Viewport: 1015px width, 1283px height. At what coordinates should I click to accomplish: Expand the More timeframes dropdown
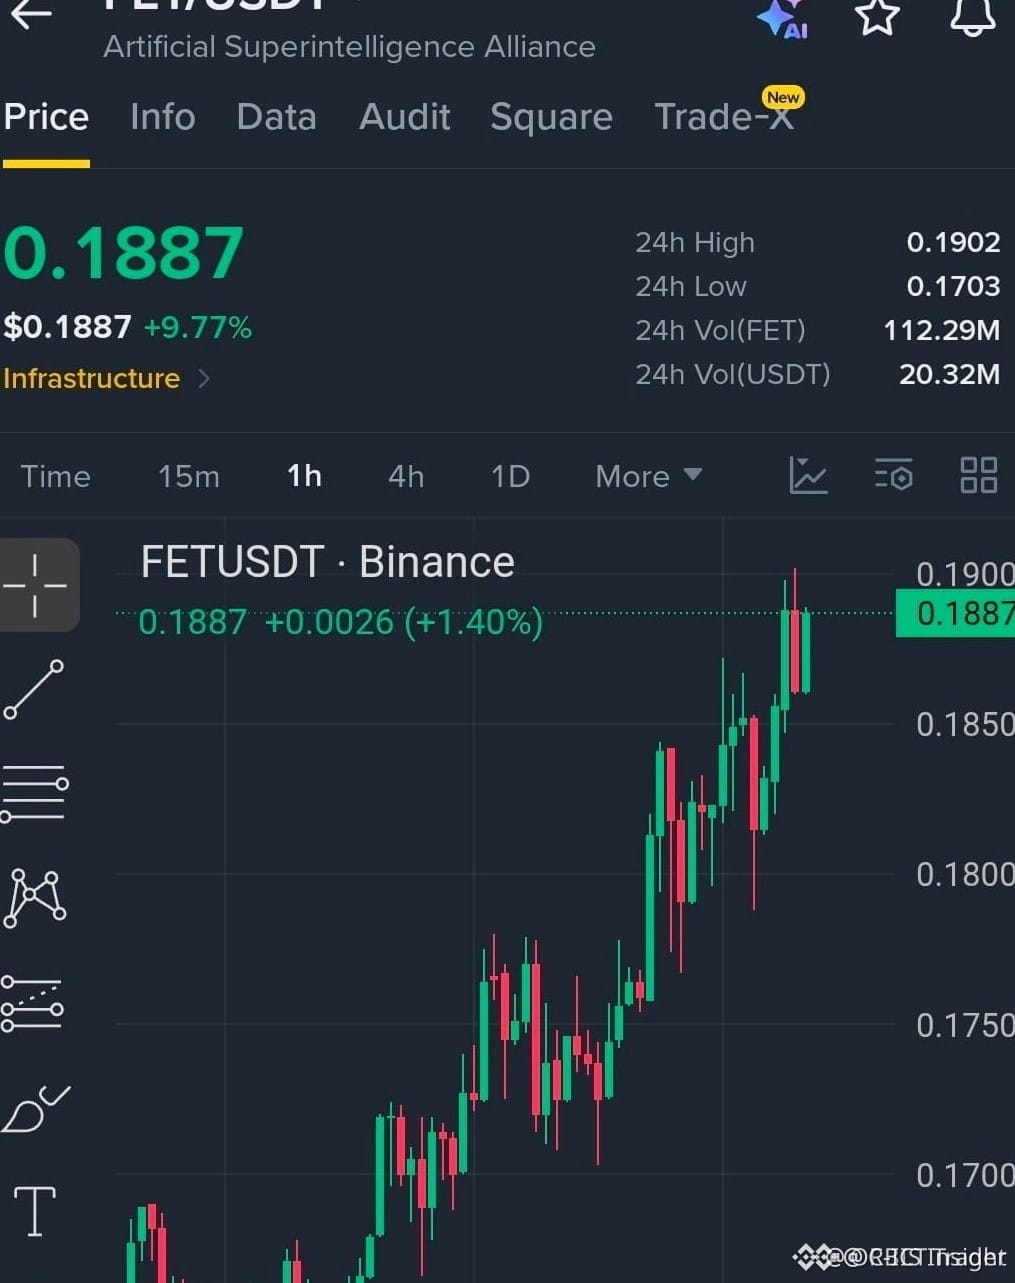(648, 476)
